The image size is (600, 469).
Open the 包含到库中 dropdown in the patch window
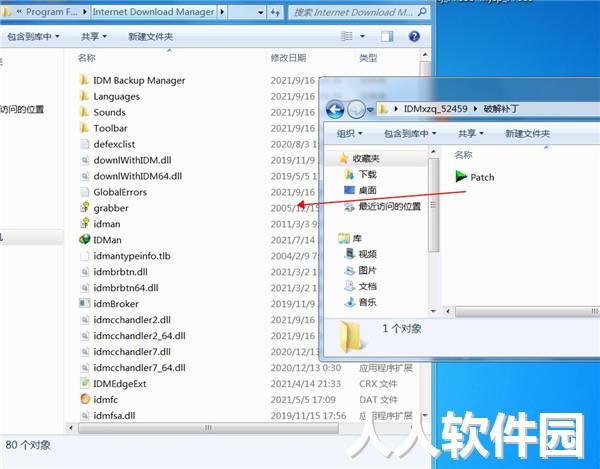point(410,133)
